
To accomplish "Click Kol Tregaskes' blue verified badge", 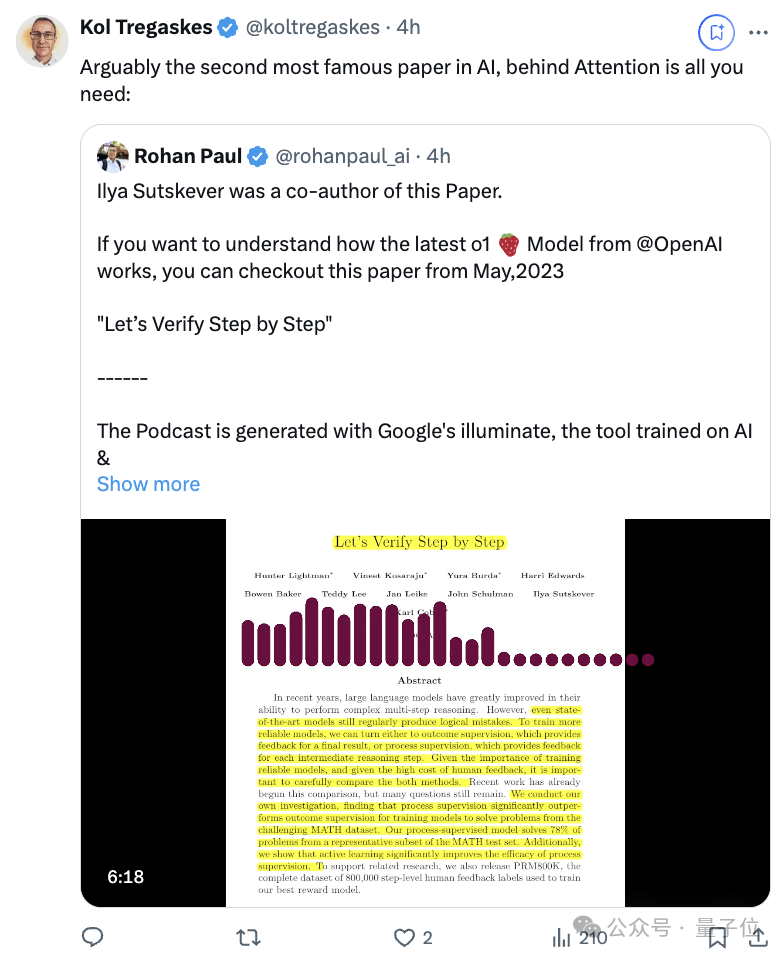I will (228, 27).
